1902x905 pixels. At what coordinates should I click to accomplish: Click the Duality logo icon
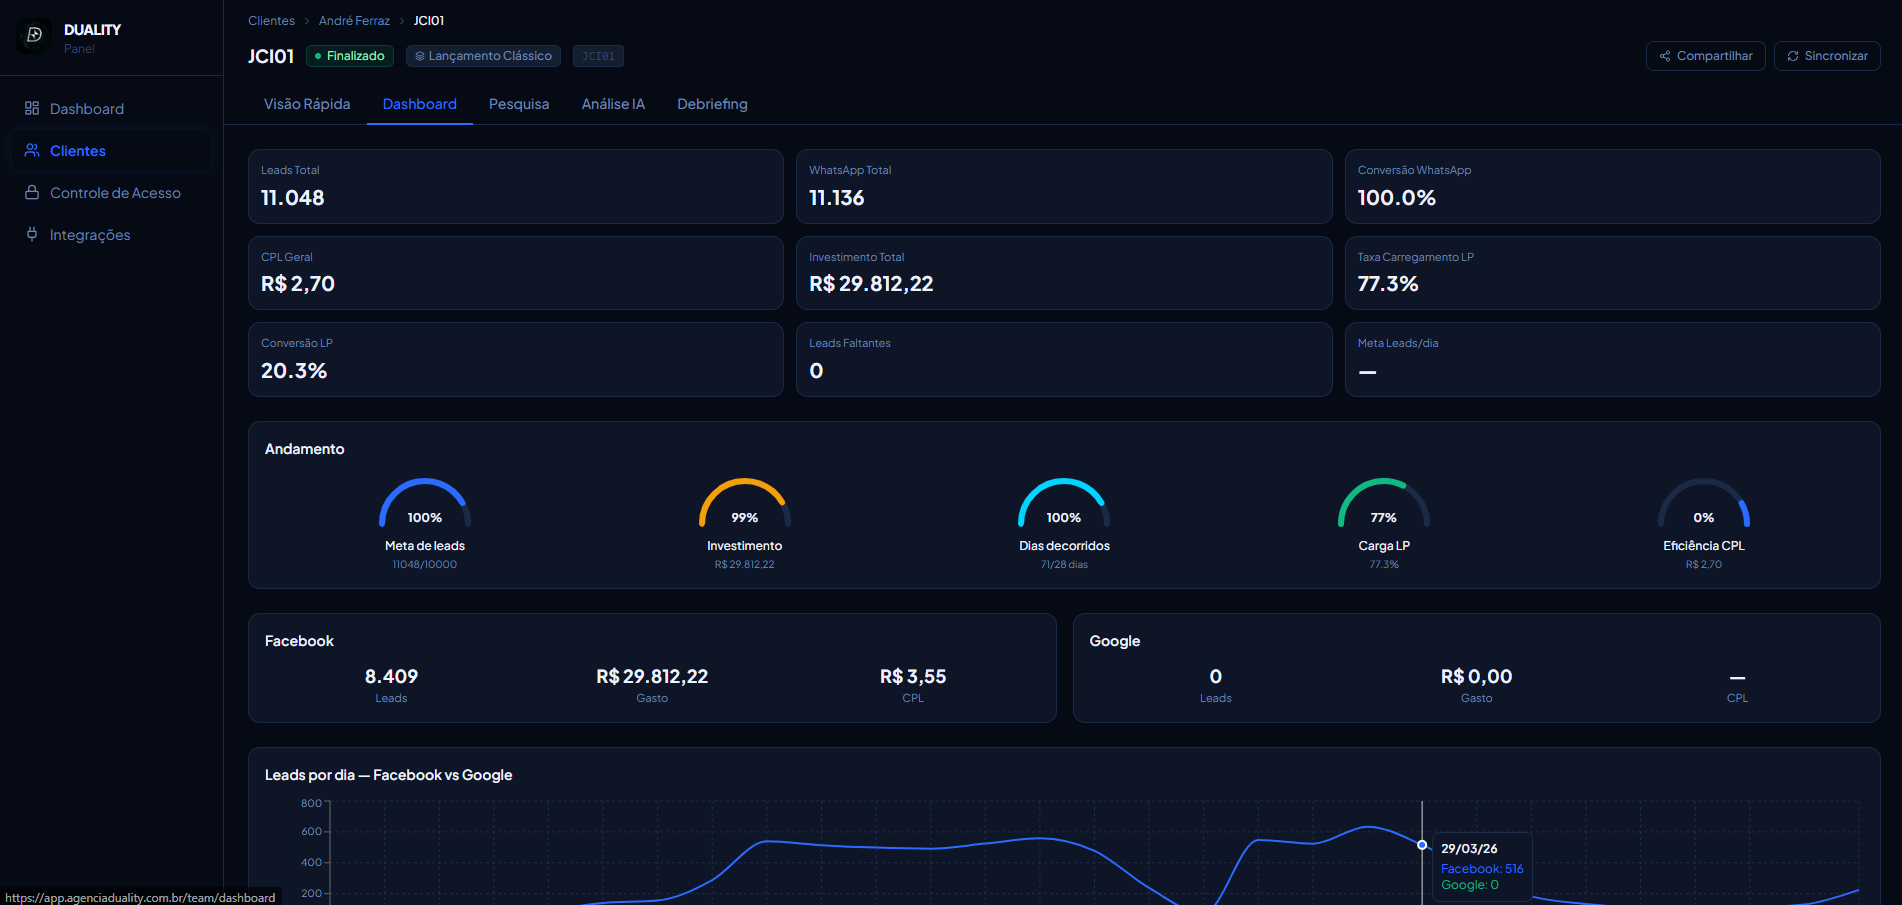click(x=34, y=36)
